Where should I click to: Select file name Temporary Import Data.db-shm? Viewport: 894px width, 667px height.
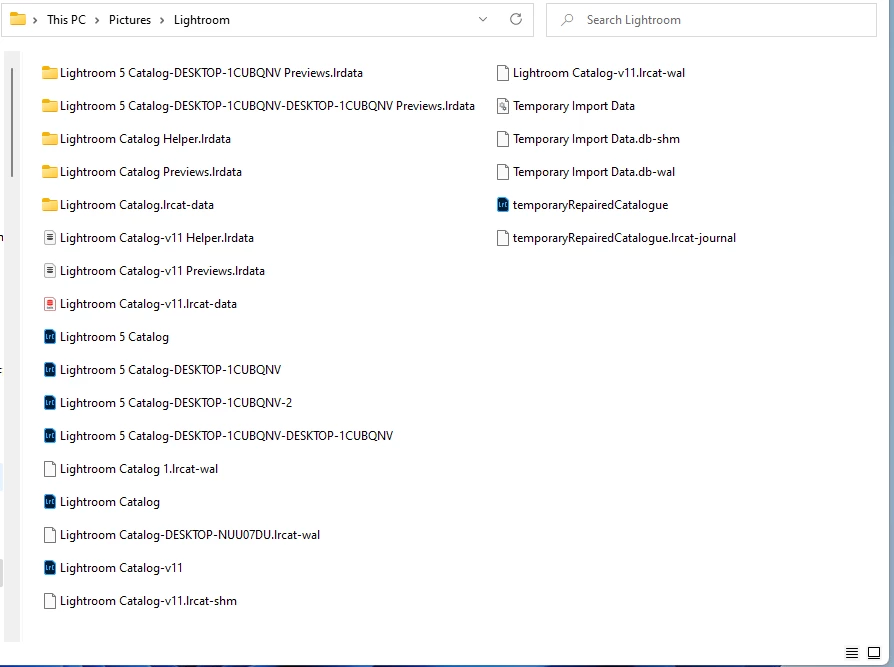[596, 139]
